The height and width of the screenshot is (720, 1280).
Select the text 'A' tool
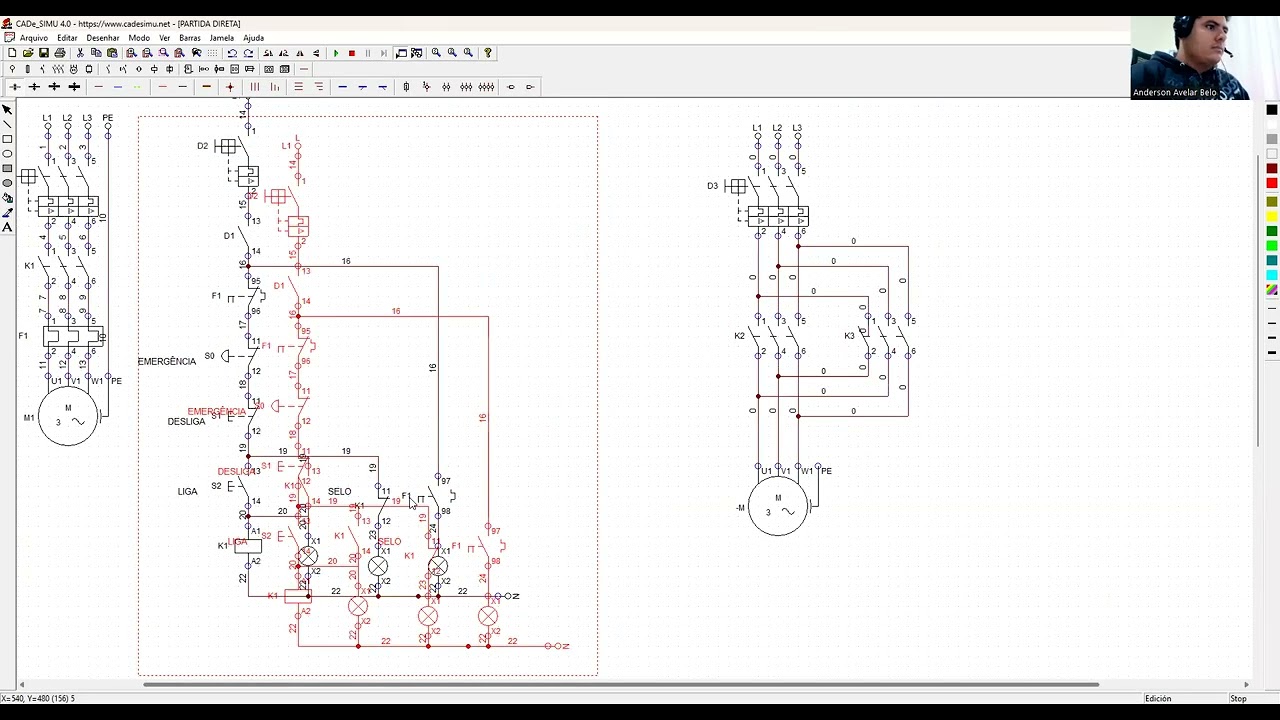click(7, 227)
